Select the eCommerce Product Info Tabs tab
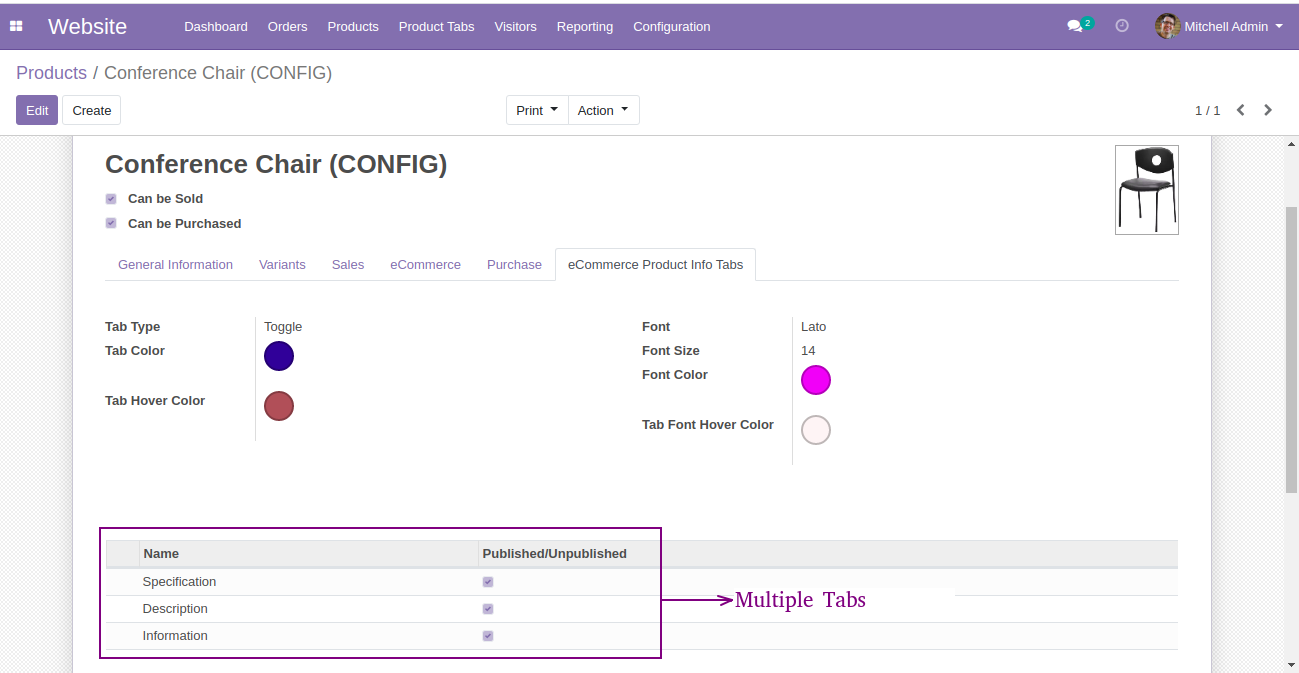The image size is (1299, 673). tap(656, 265)
